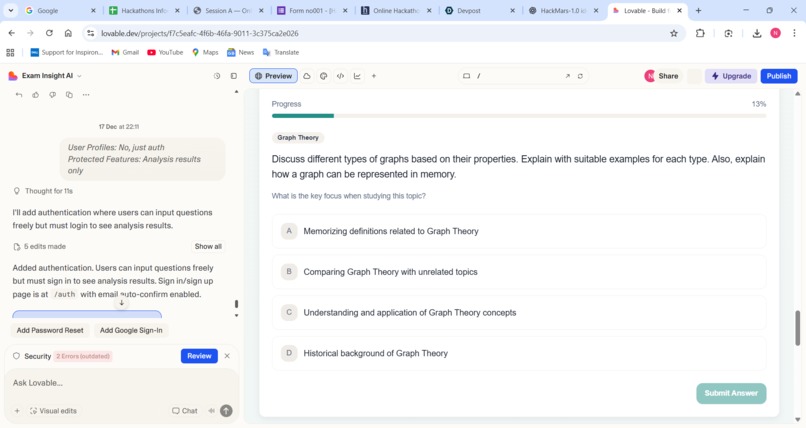Open the Chrome three-dot menu
Screen dimensions: 806x428
click(794, 33)
